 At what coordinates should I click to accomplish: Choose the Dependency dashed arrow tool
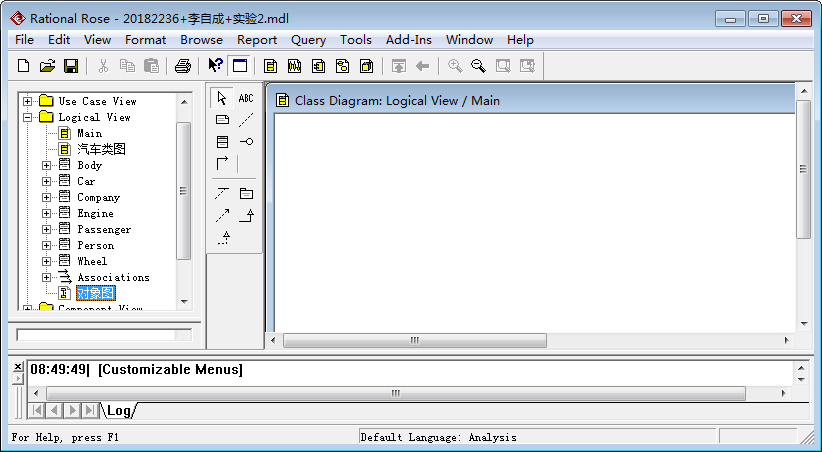[222, 215]
